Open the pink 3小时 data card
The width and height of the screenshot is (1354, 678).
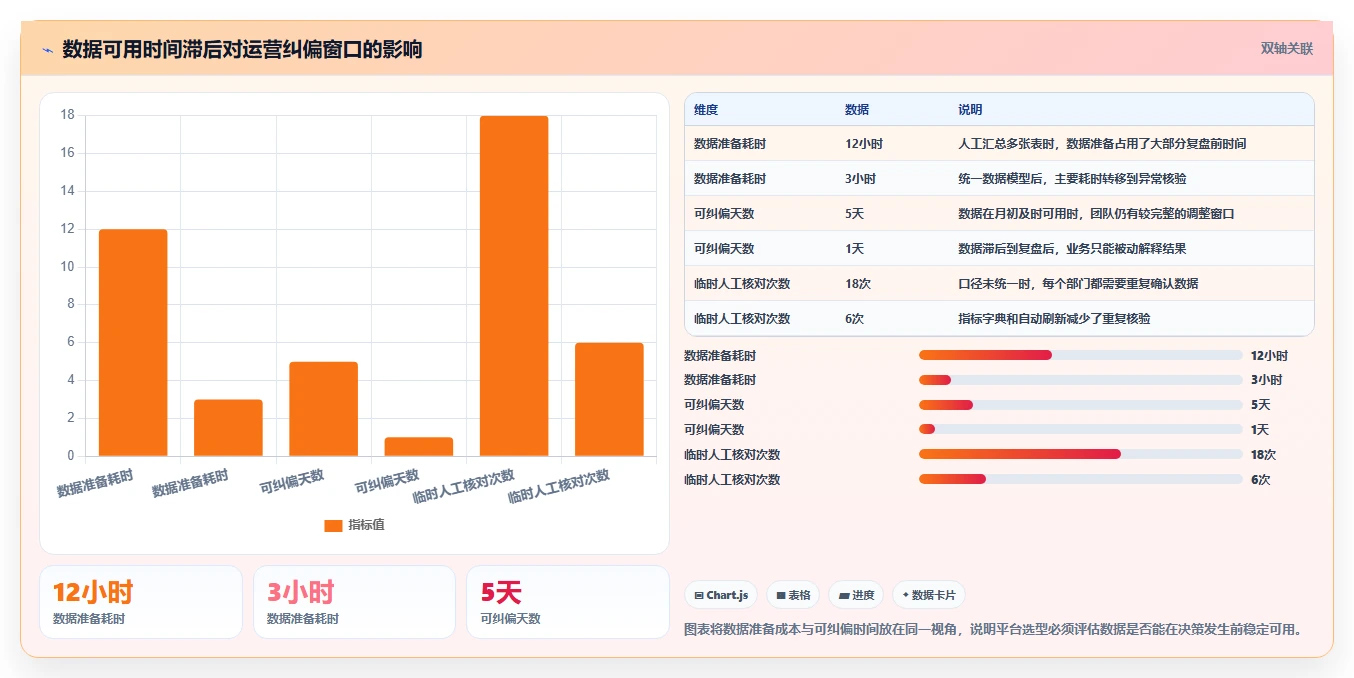355,602
